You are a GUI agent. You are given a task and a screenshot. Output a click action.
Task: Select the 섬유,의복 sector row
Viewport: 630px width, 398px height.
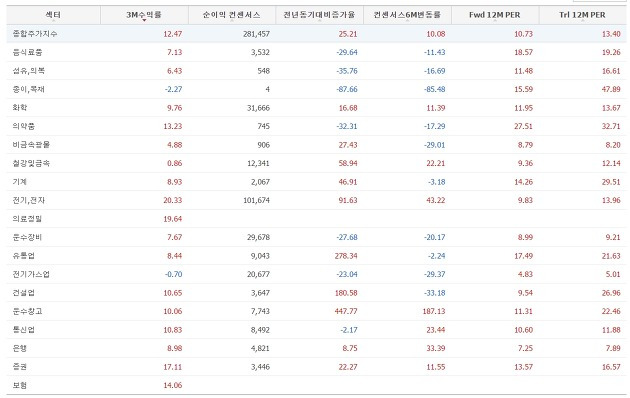316,71
